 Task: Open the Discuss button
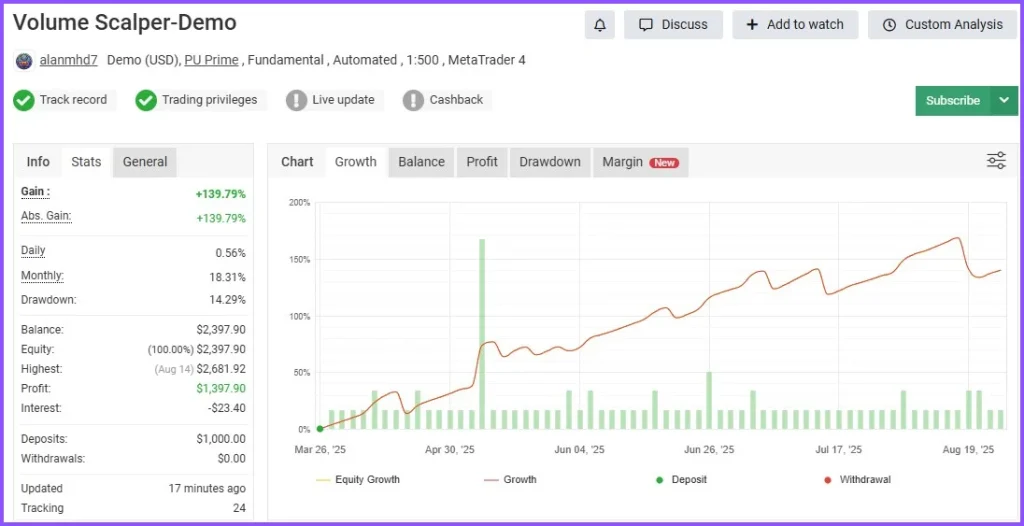tap(673, 25)
